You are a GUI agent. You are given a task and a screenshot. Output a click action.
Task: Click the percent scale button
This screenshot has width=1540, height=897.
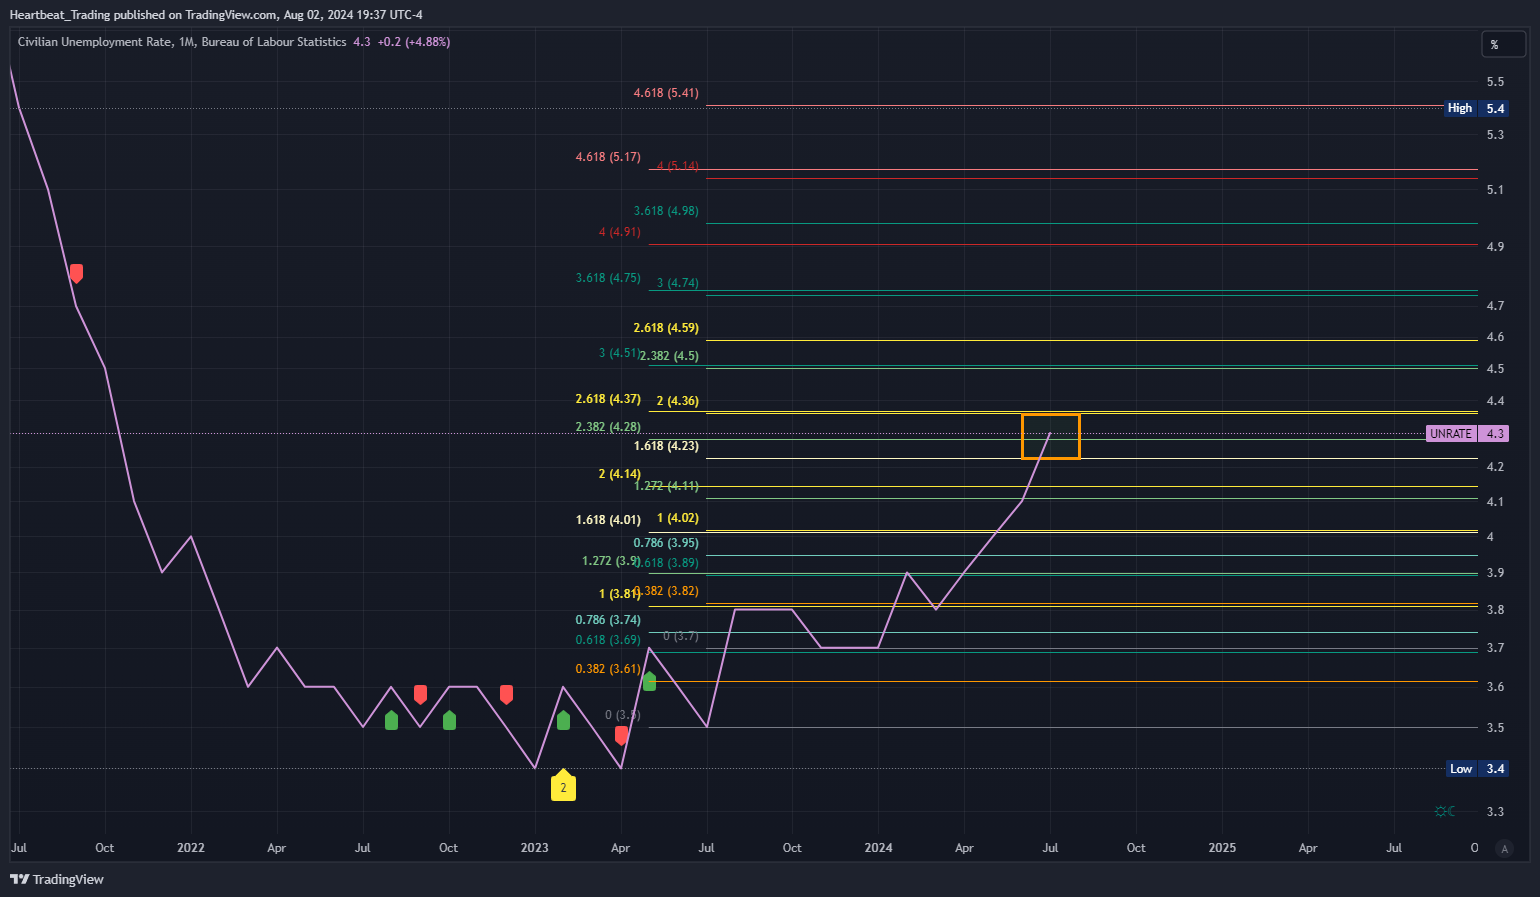pyautogui.click(x=1503, y=44)
